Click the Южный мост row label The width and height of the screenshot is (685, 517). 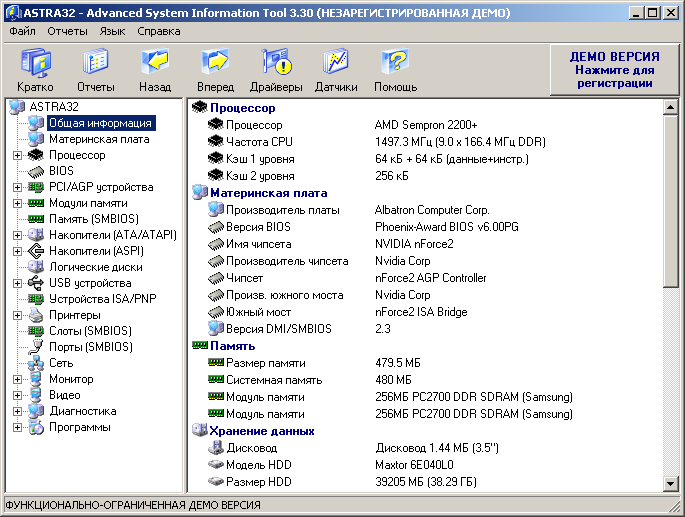(x=258, y=312)
